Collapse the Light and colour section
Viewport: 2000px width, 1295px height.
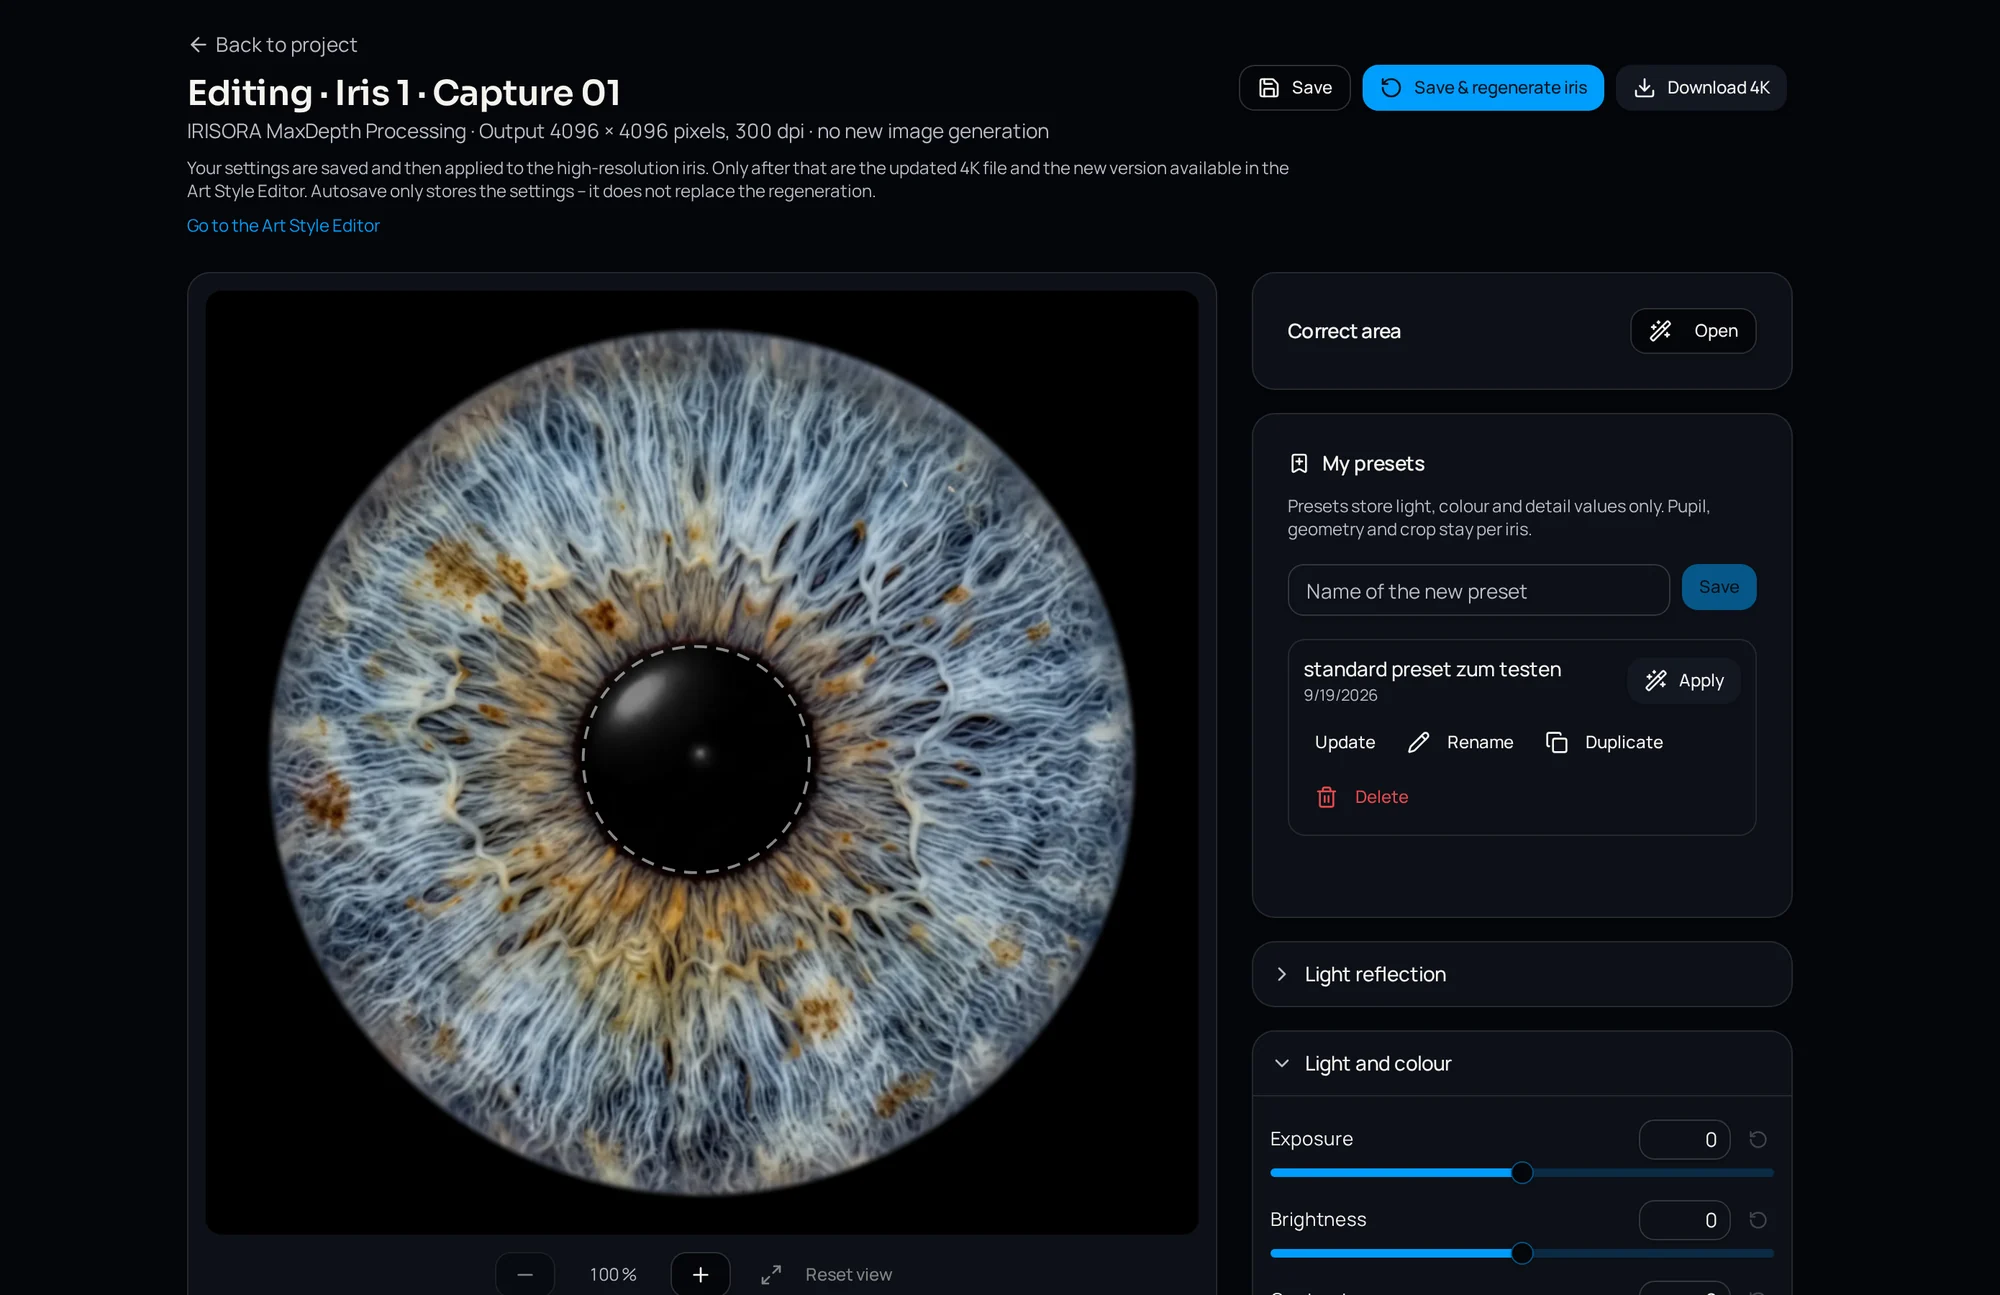coord(1521,1064)
